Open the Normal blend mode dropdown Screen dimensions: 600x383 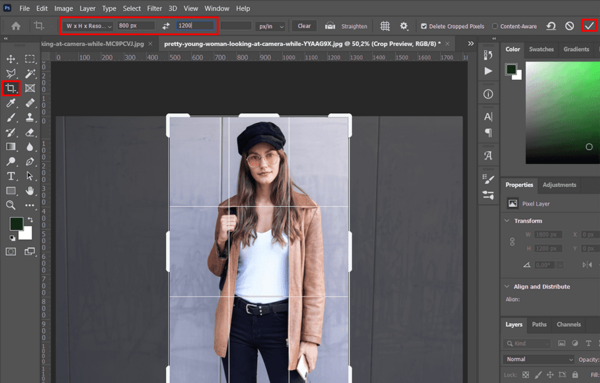539,359
